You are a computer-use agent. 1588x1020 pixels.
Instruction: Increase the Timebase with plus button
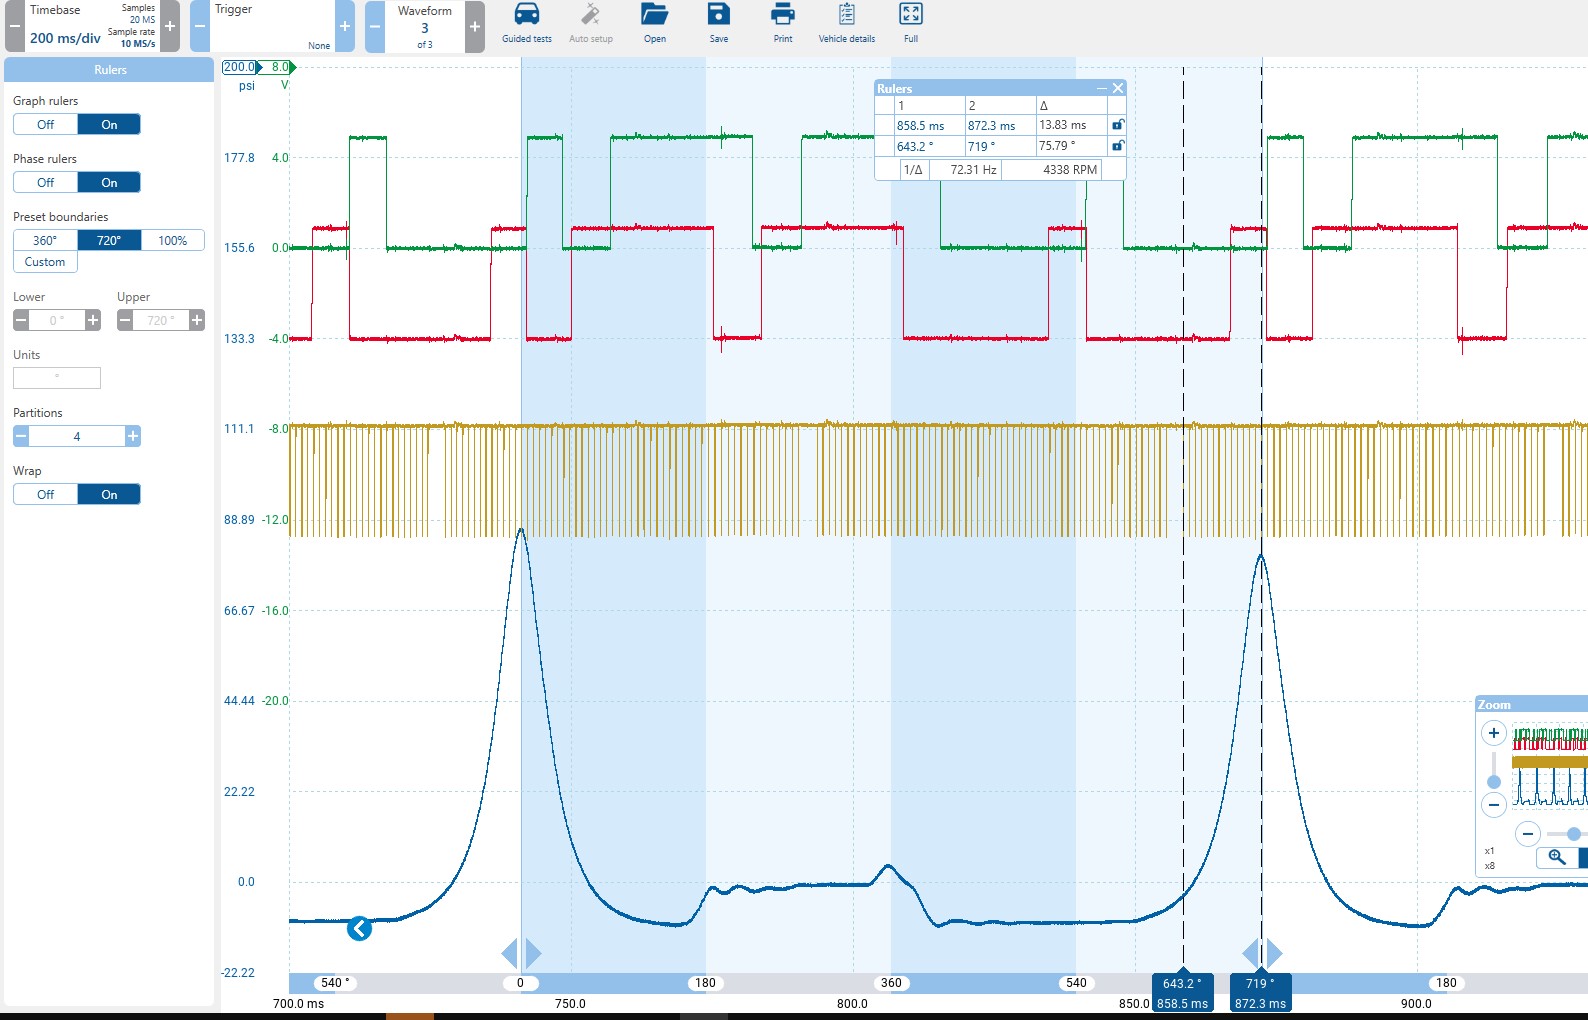point(170,27)
